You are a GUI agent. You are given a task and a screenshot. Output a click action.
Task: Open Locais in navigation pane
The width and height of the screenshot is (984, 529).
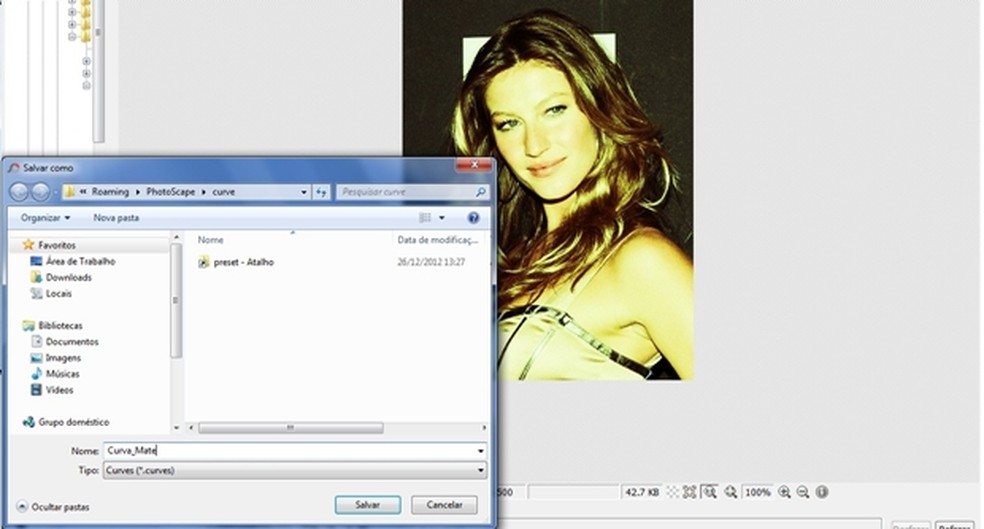pos(58,293)
